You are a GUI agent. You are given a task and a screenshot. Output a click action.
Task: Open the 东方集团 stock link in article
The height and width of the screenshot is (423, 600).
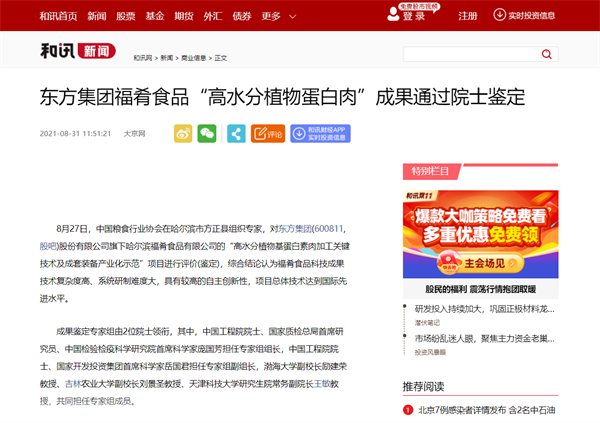coord(295,229)
